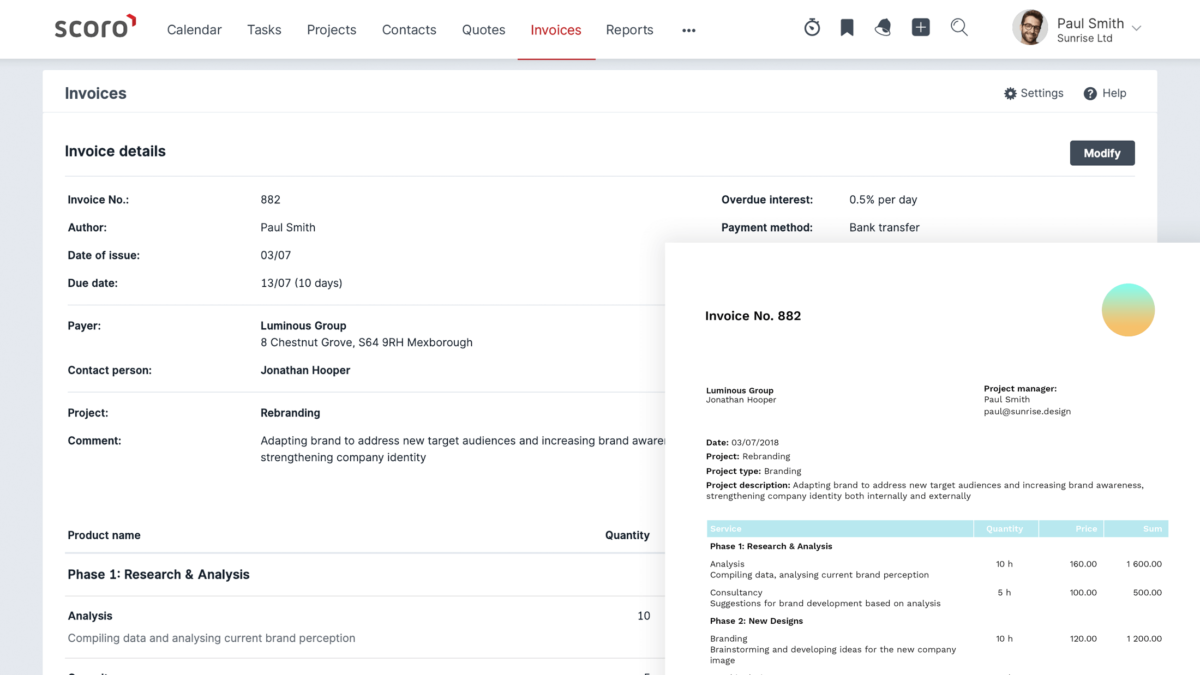
Task: Click the Settings gear icon
Action: [x=1010, y=93]
